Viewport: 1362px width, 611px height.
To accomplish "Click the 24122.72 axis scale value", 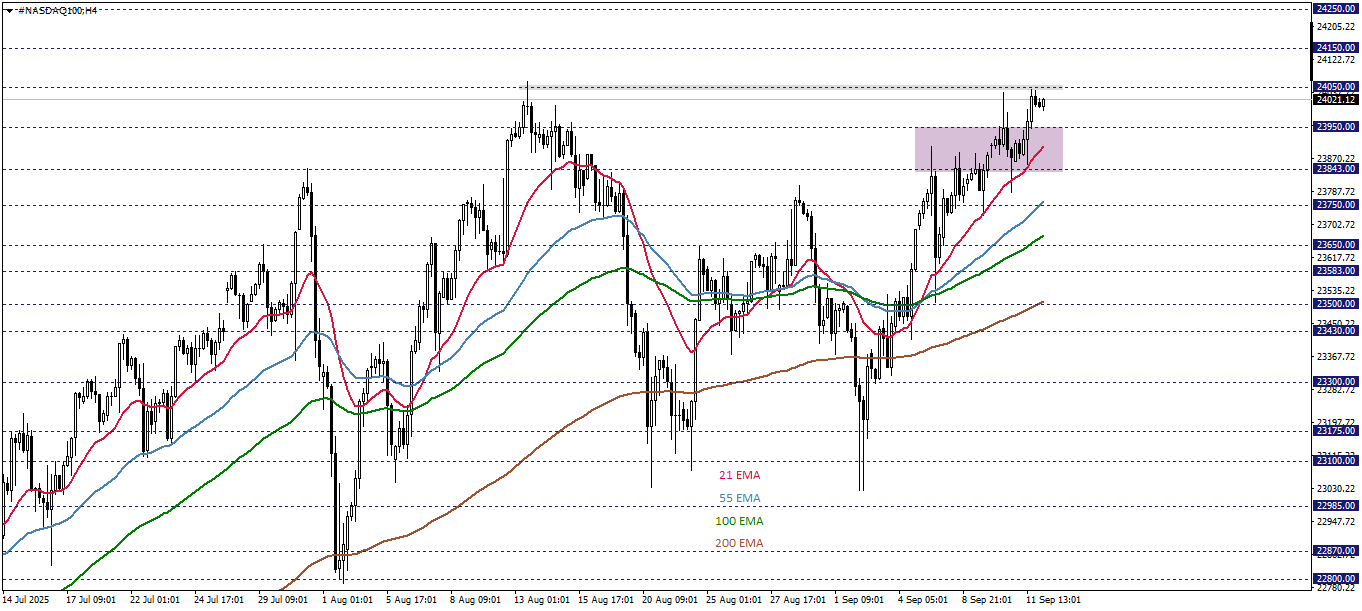I will [1337, 60].
